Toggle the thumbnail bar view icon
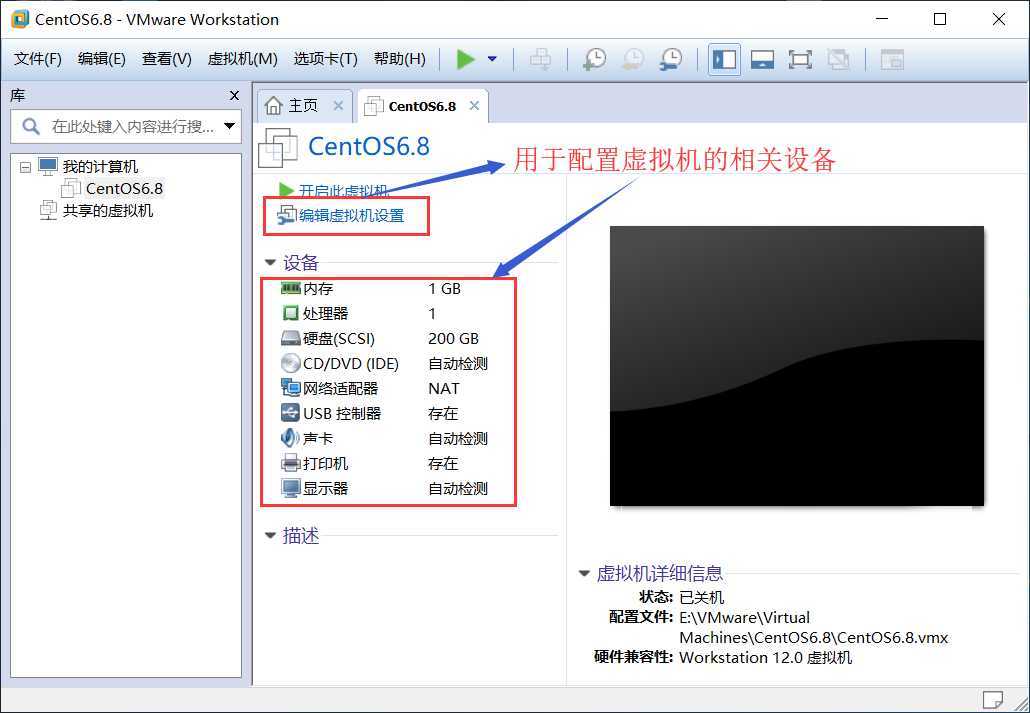The height and width of the screenshot is (713, 1030). (762, 59)
